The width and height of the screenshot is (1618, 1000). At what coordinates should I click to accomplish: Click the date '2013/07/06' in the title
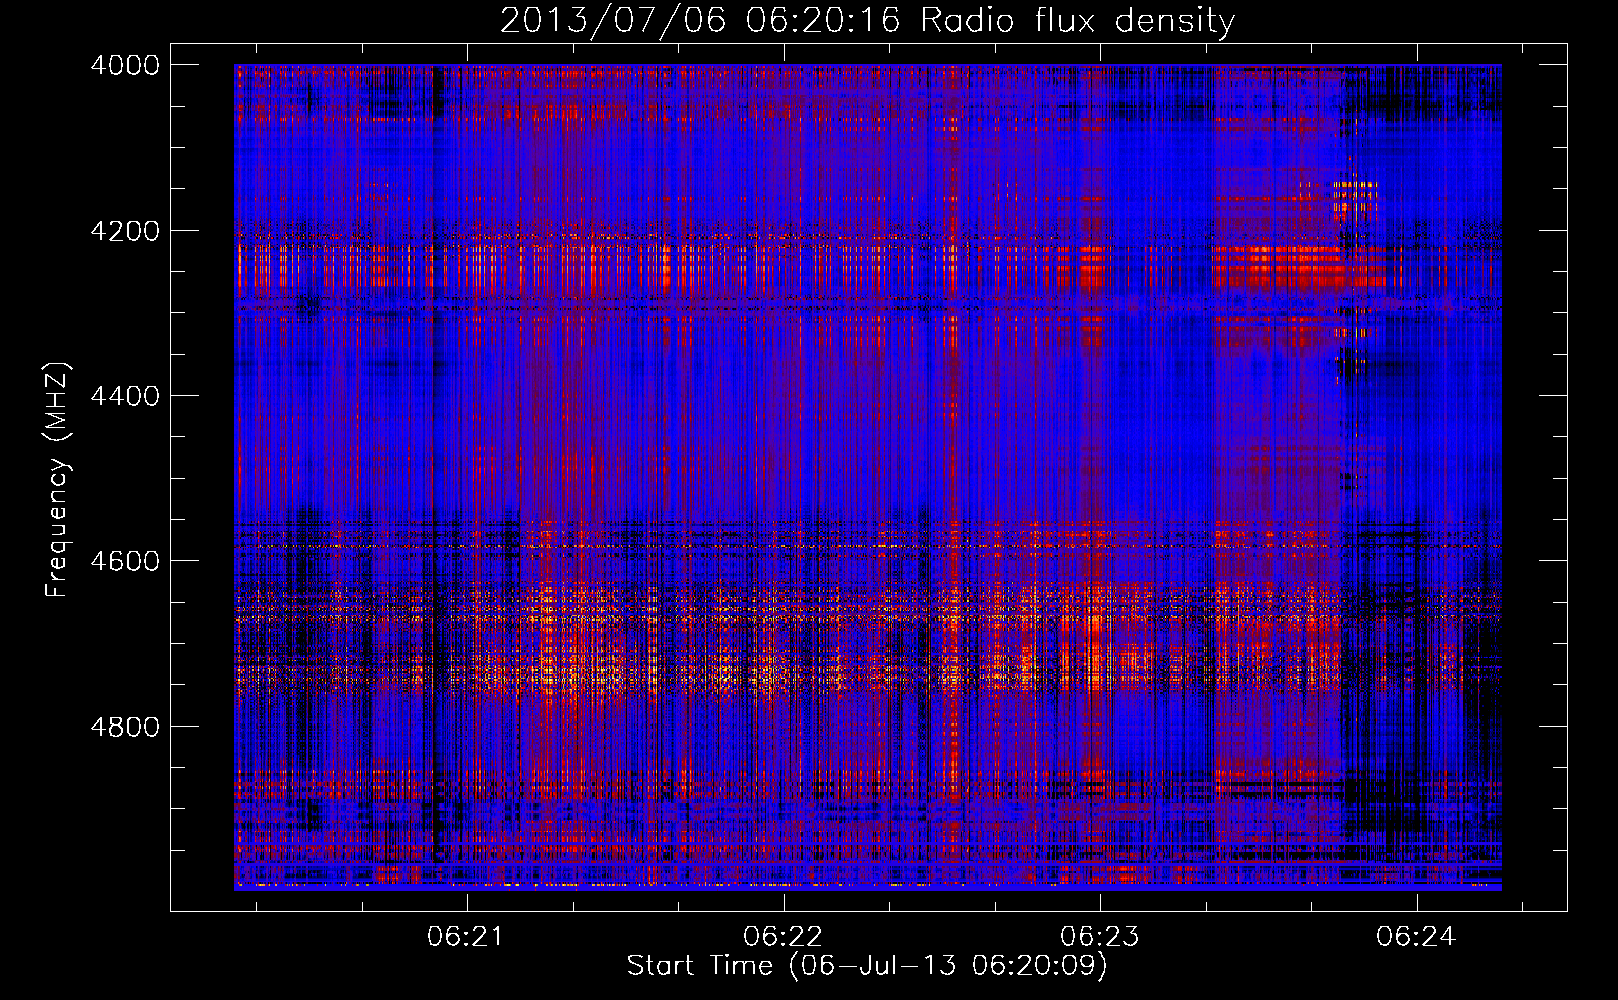click(612, 21)
